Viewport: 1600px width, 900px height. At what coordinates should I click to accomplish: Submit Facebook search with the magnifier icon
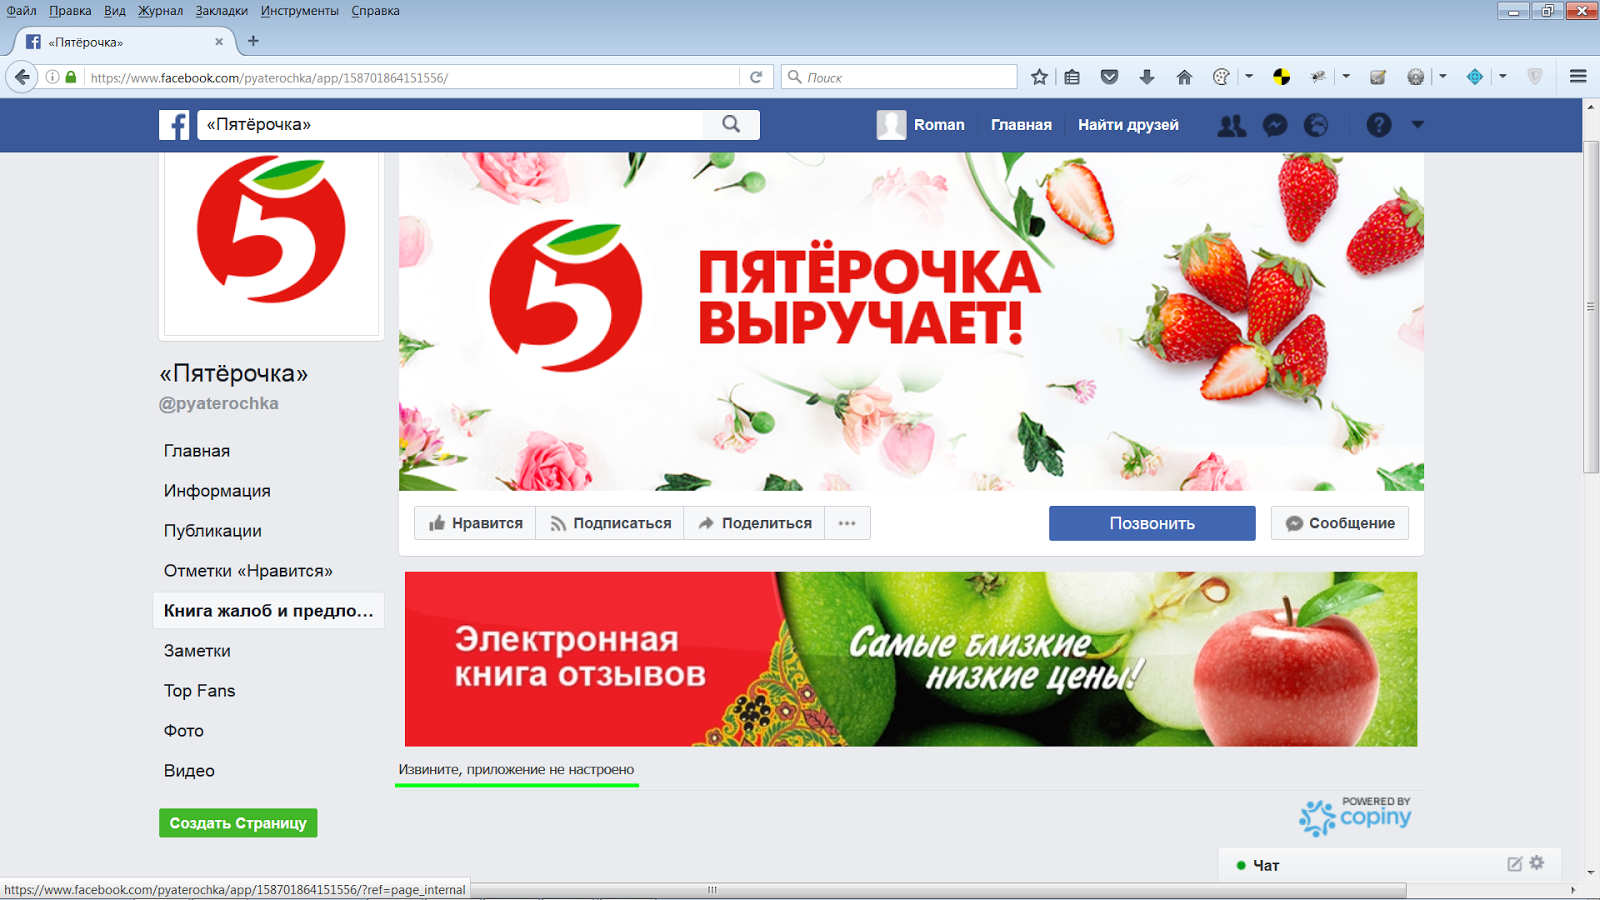point(731,124)
